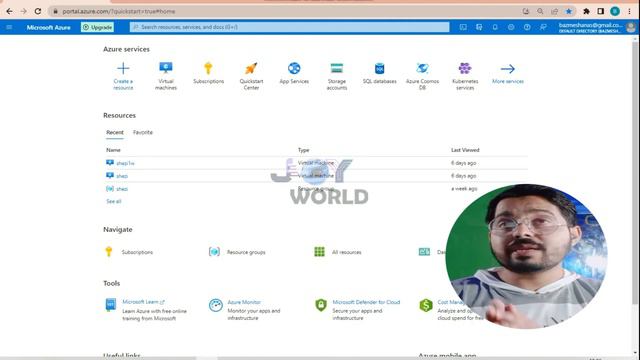Click the Microsoft Defender shield icon
Image resolution: width=640 pixels, height=360 pixels.
[321, 305]
